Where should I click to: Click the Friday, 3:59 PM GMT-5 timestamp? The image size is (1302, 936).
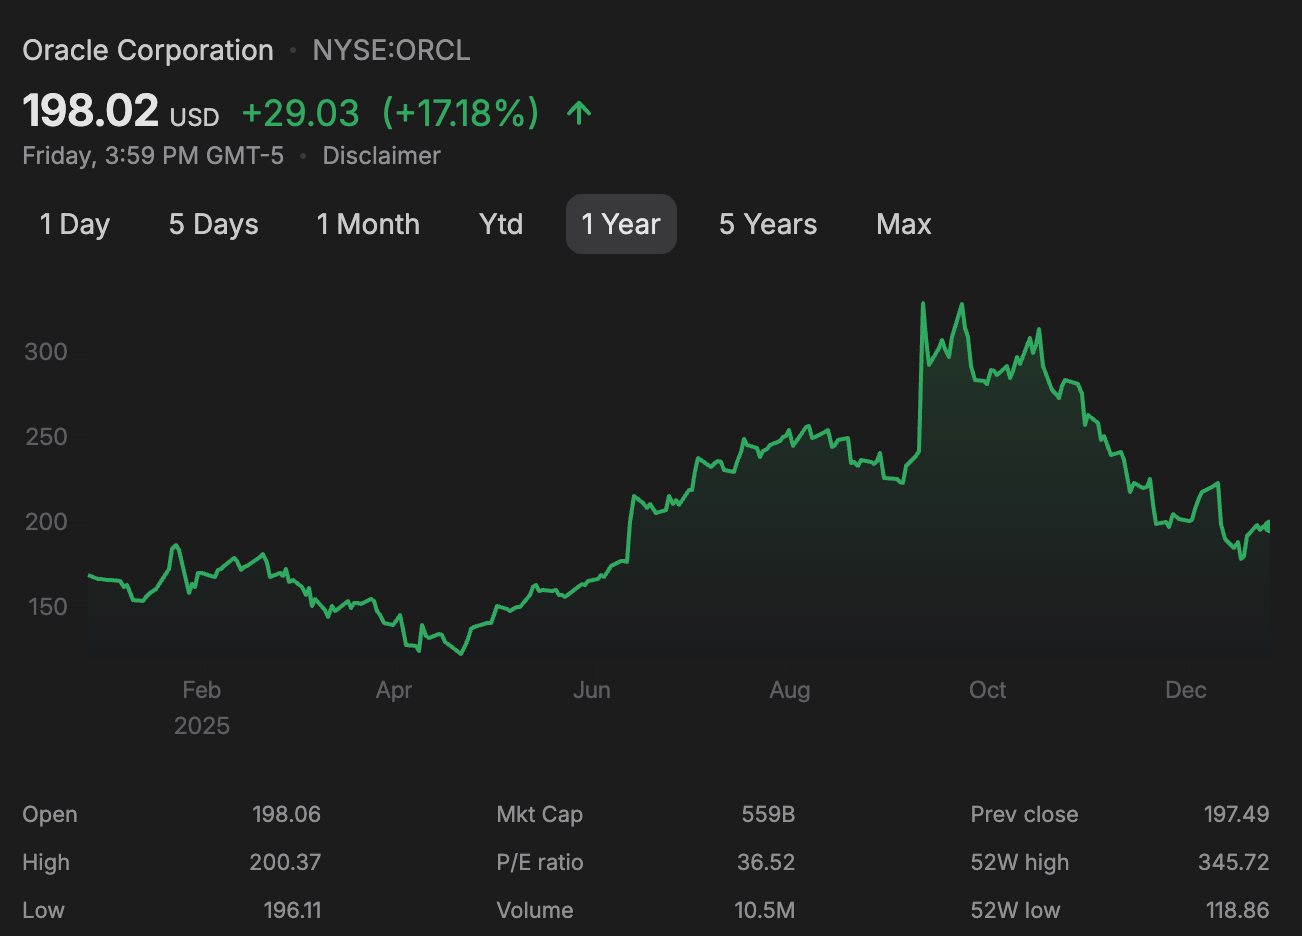coord(153,156)
